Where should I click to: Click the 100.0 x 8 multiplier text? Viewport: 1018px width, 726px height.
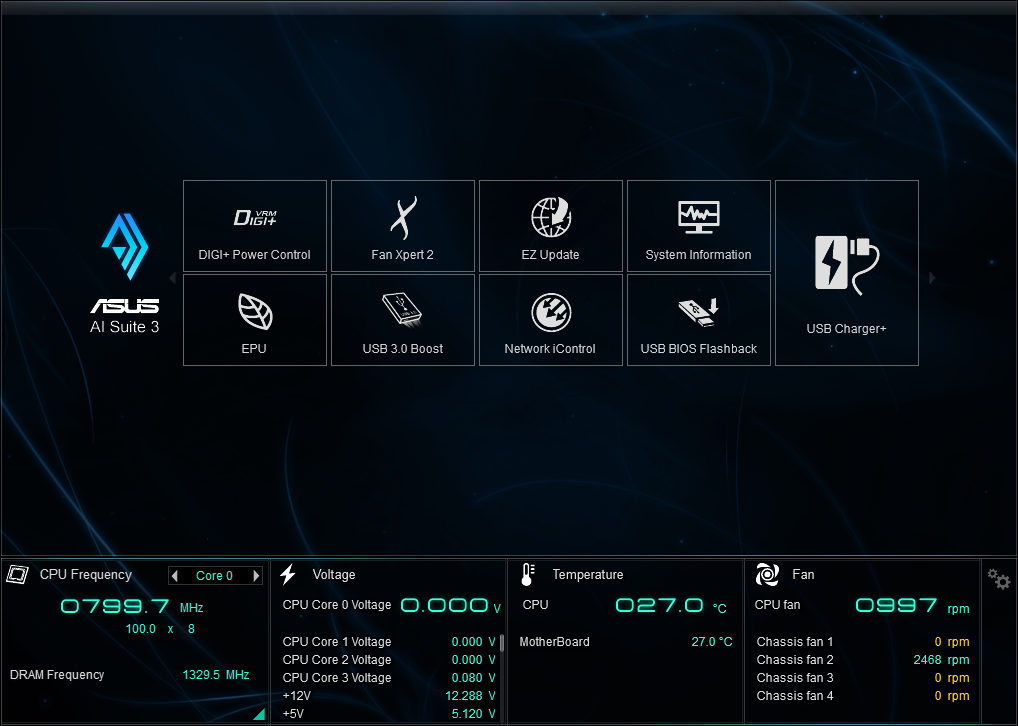(160, 629)
